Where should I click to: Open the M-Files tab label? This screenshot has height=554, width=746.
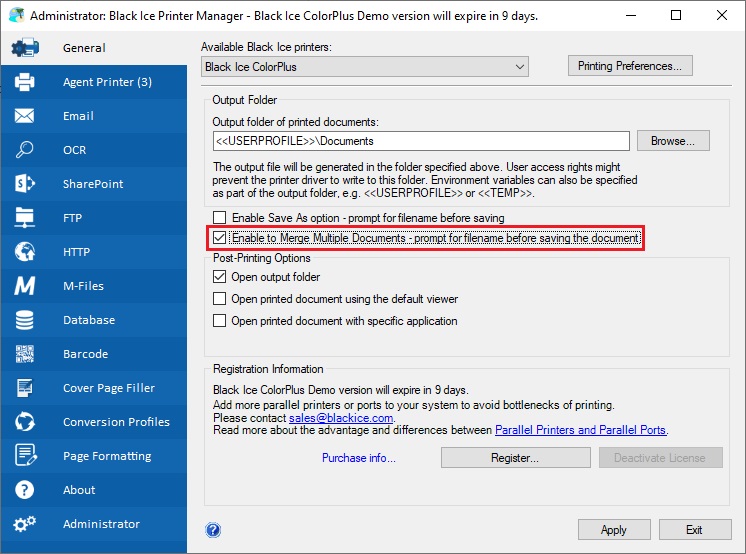[x=83, y=286]
